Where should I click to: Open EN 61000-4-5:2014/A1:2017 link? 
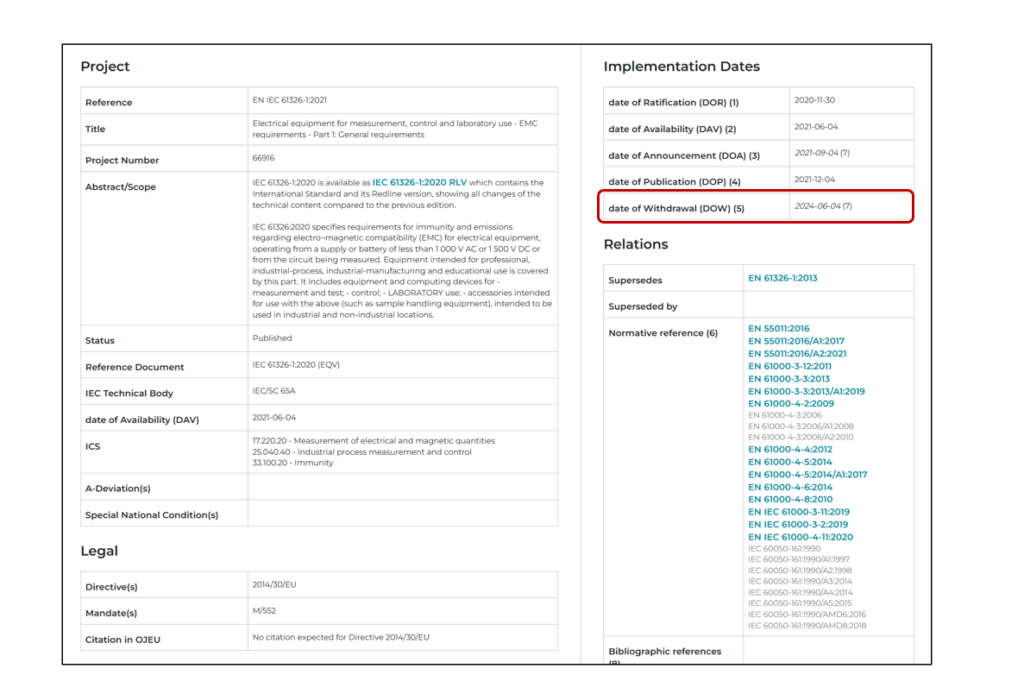click(807, 474)
